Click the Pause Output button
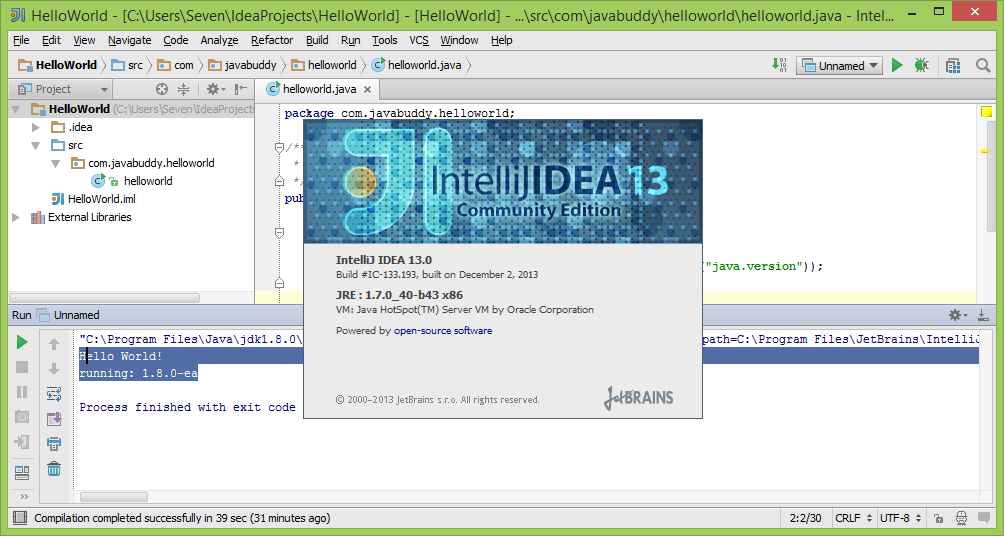The image size is (1004, 536). click(22, 392)
